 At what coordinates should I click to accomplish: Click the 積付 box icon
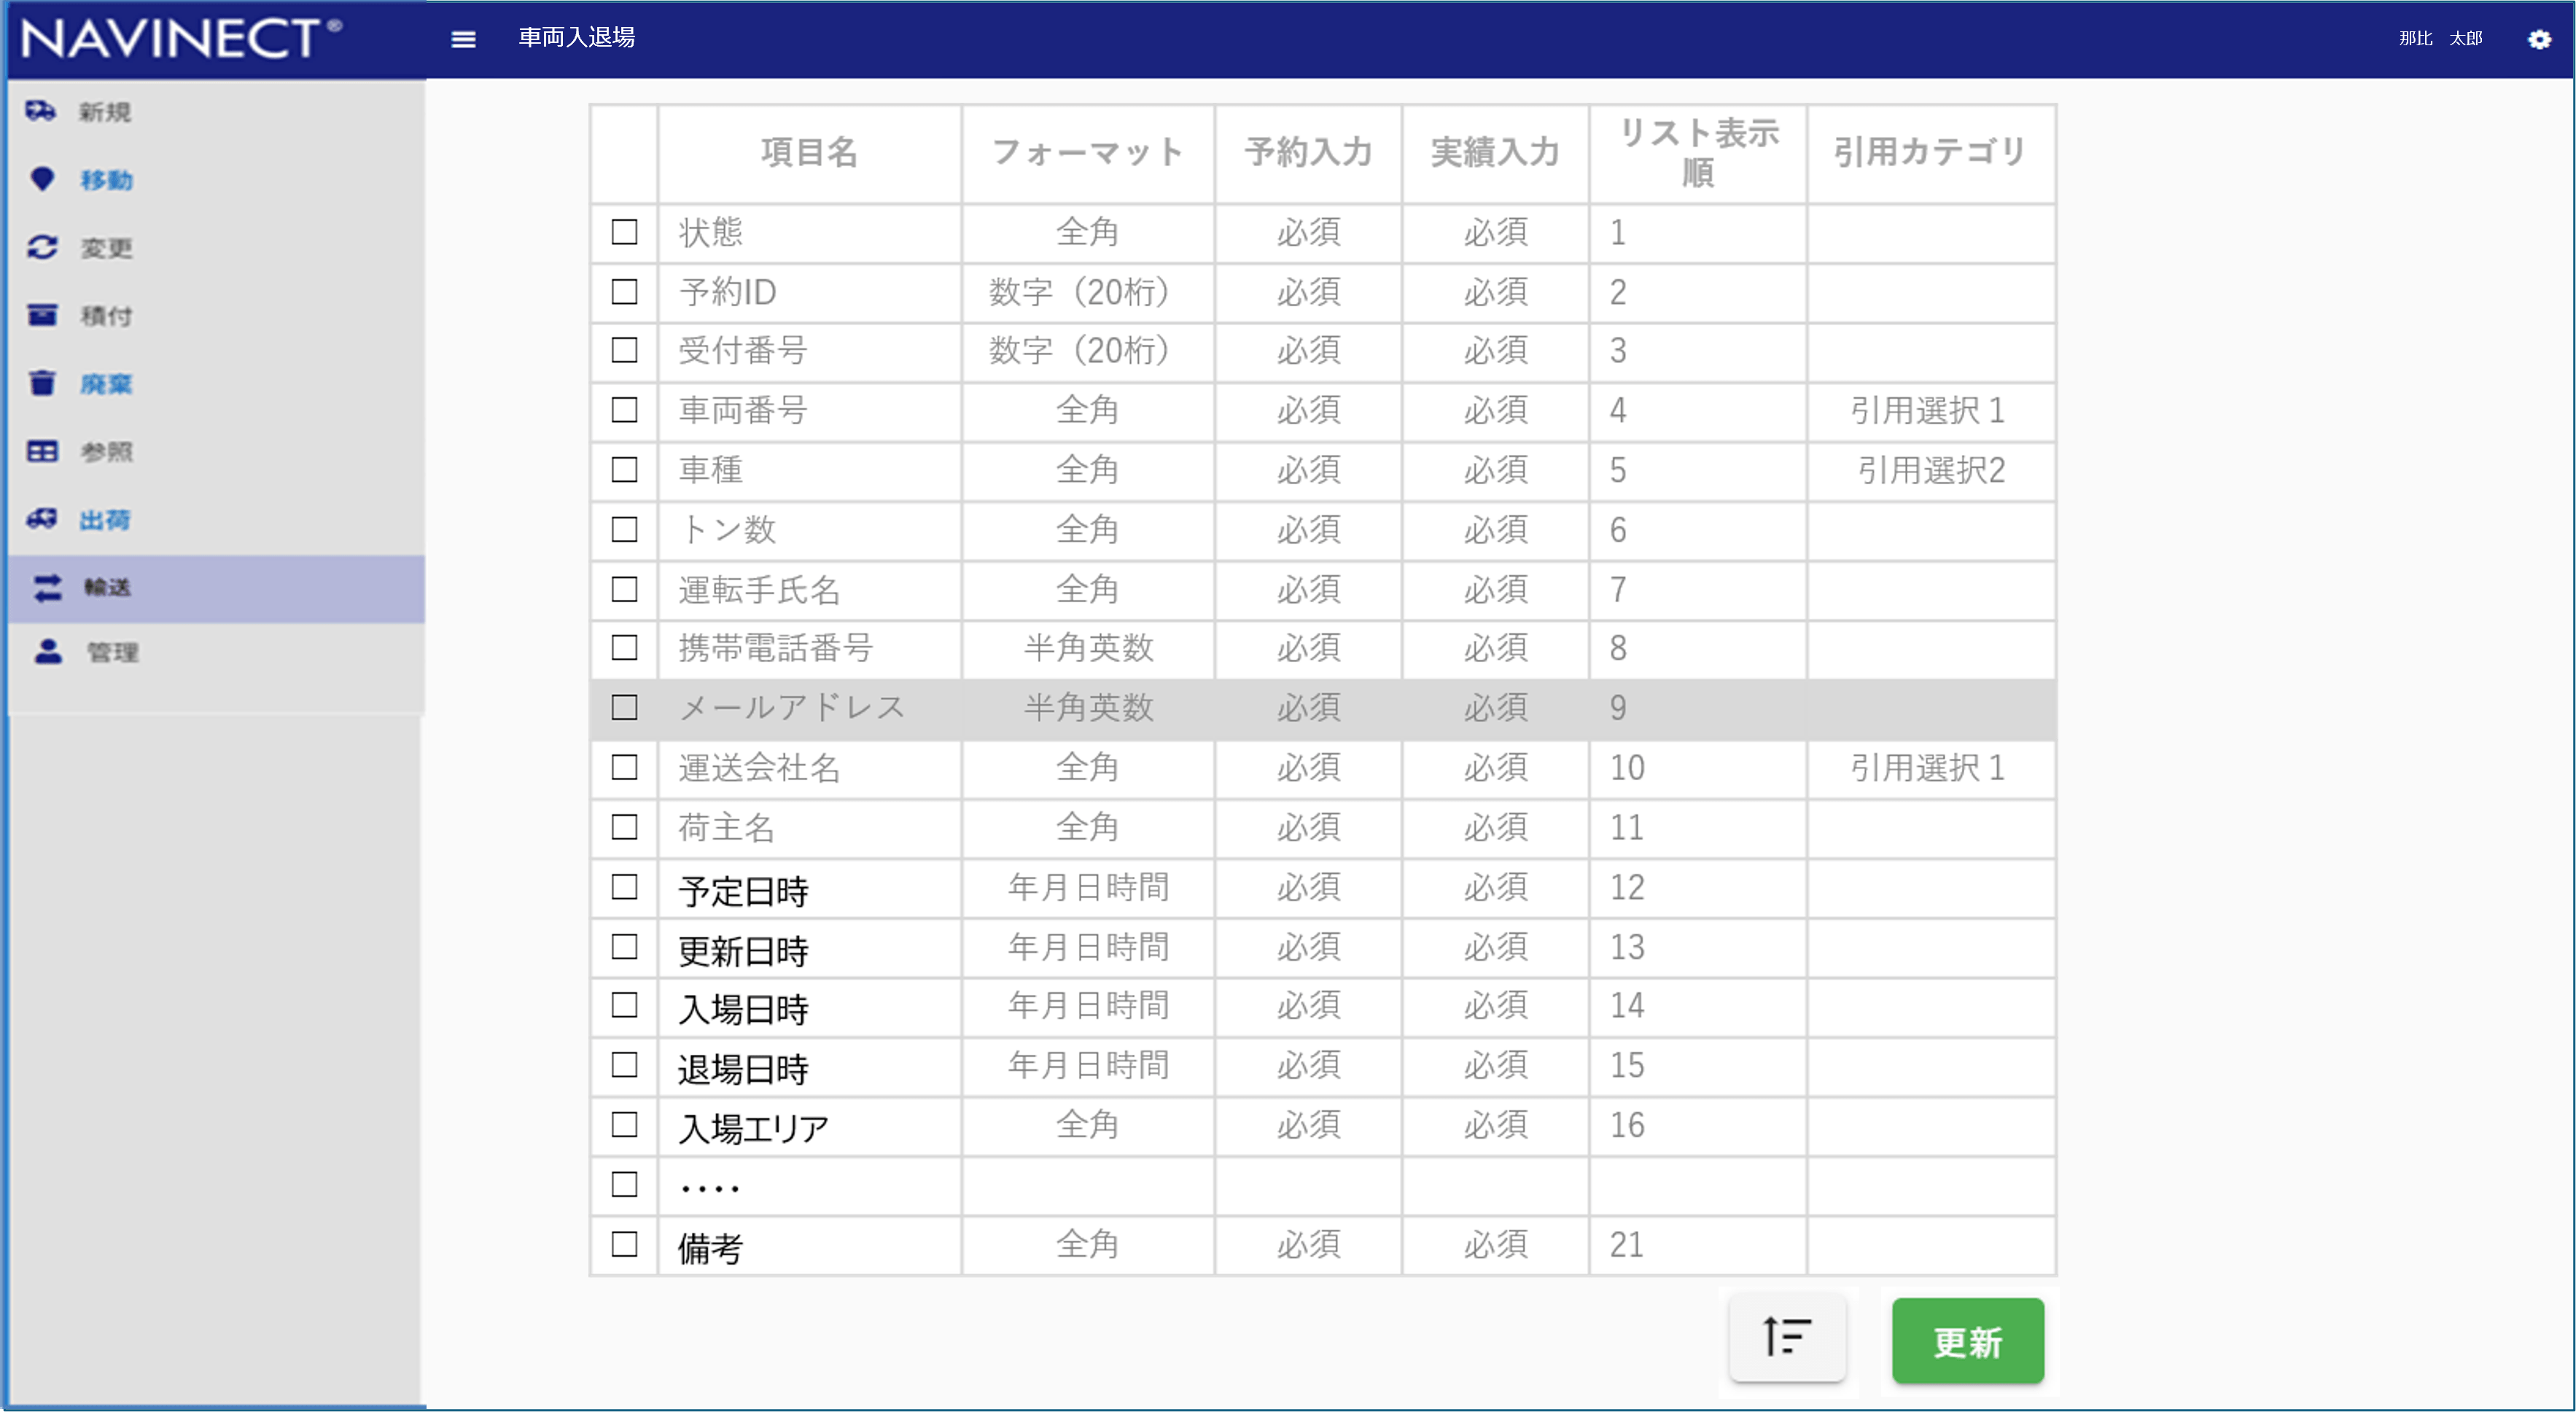[x=42, y=315]
